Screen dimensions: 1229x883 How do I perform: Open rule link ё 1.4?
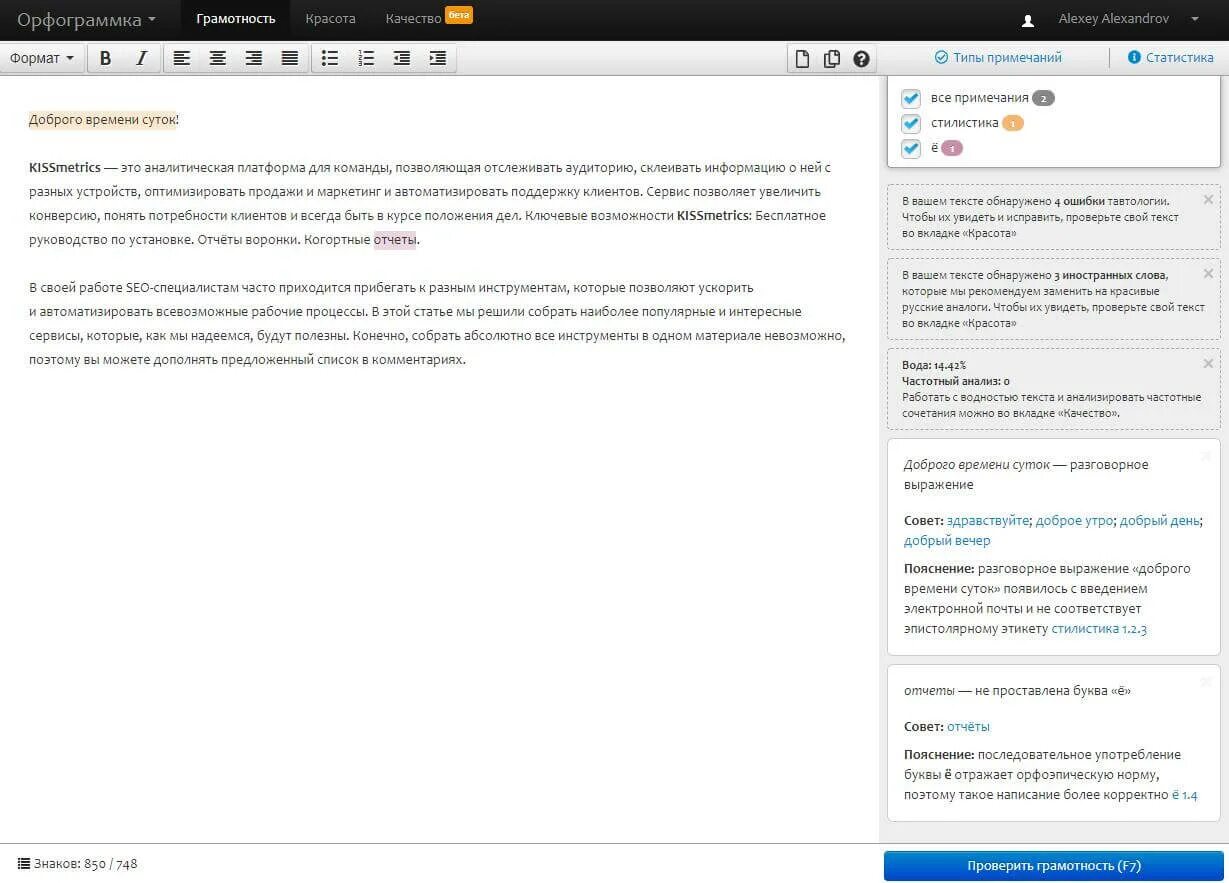(1185, 795)
